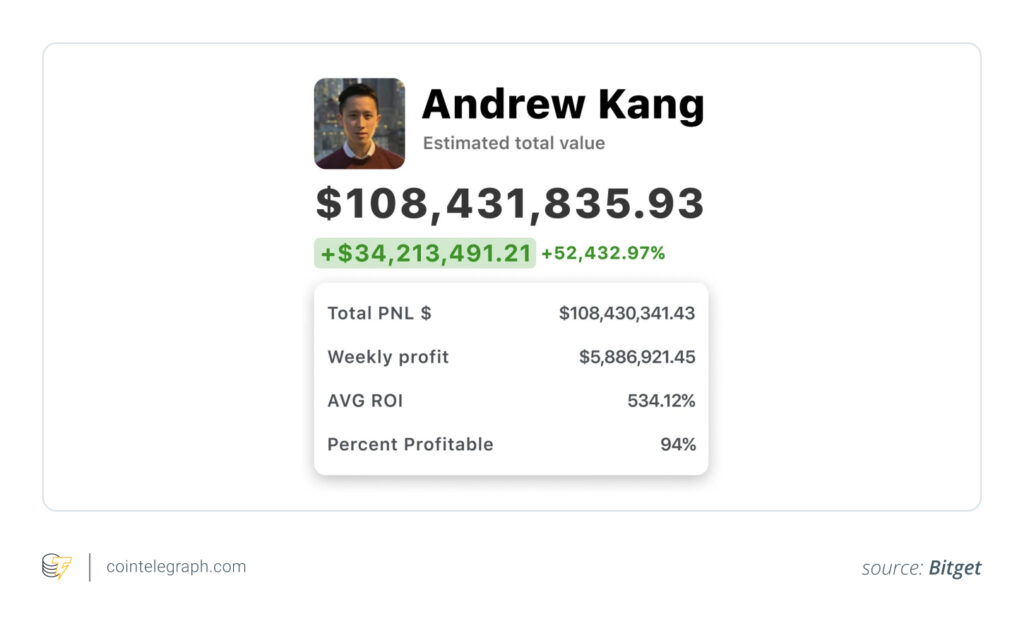The height and width of the screenshot is (624, 1024).
Task: Select the AVG ROI row label
Action: pos(365,401)
